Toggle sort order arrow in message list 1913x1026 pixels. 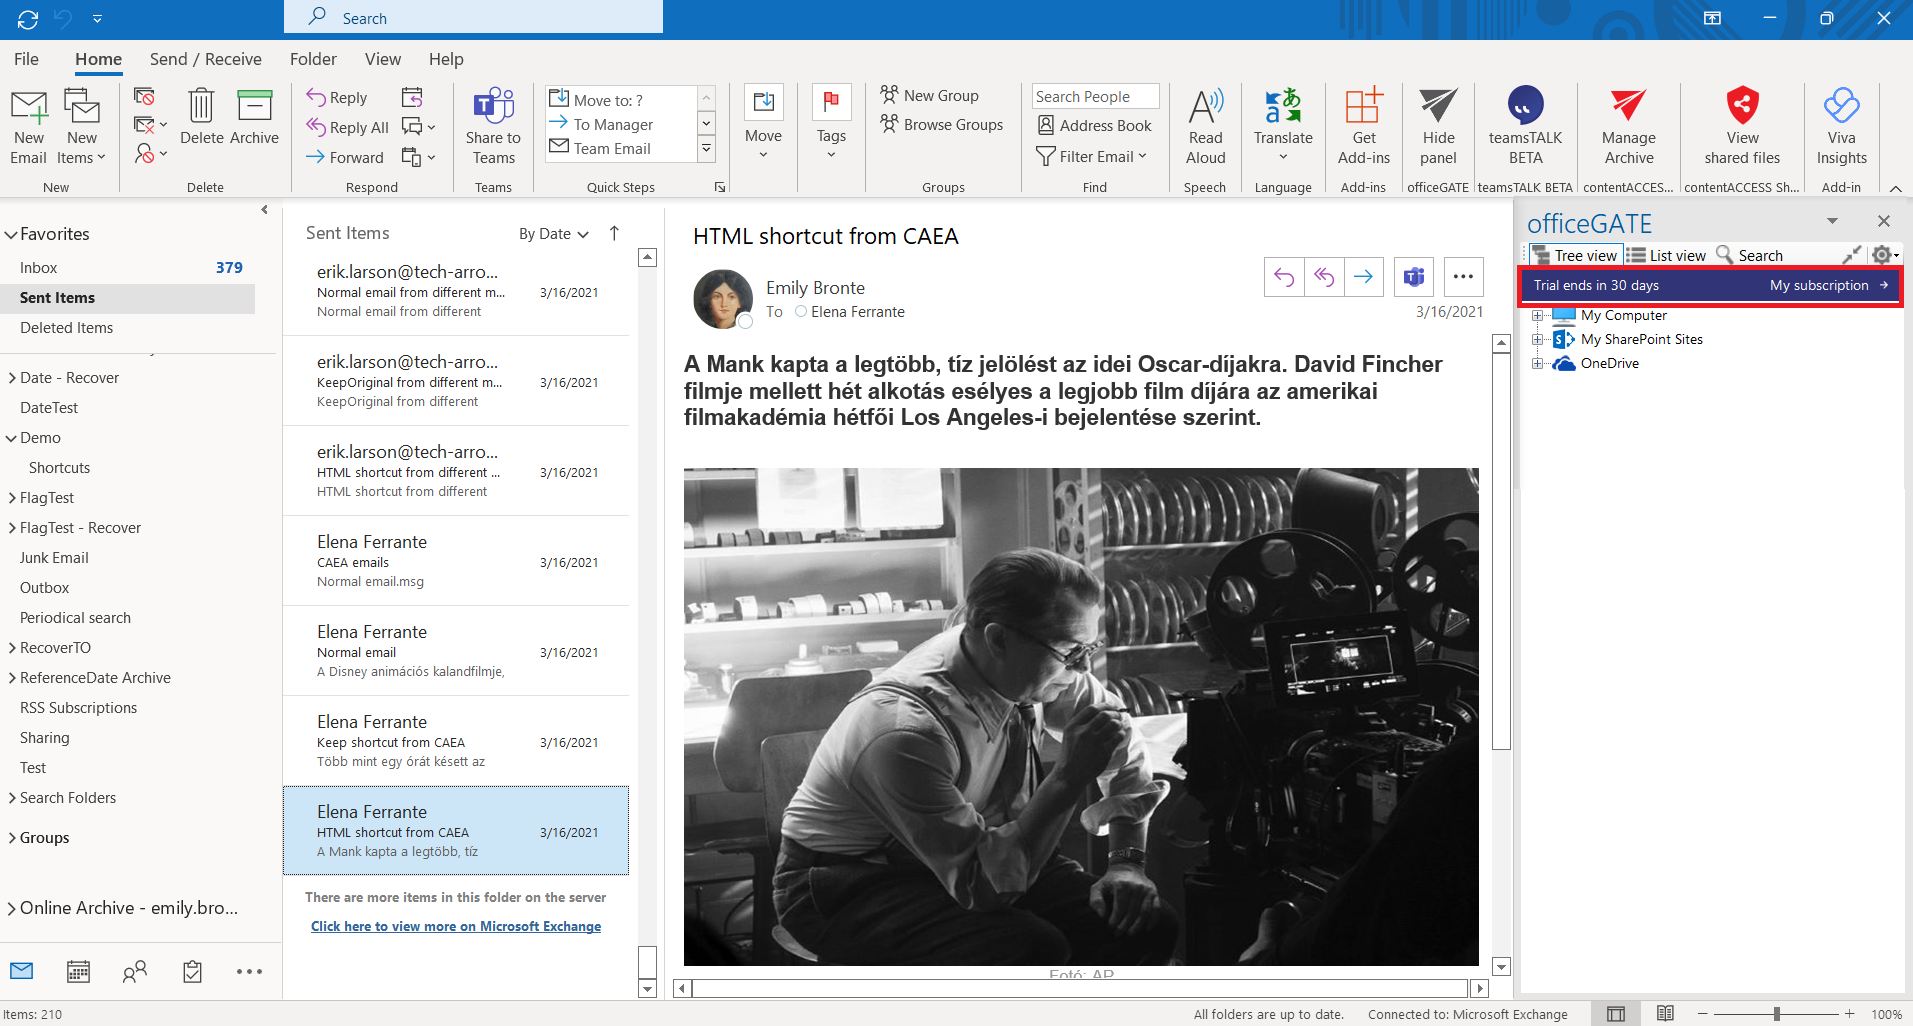pos(614,233)
